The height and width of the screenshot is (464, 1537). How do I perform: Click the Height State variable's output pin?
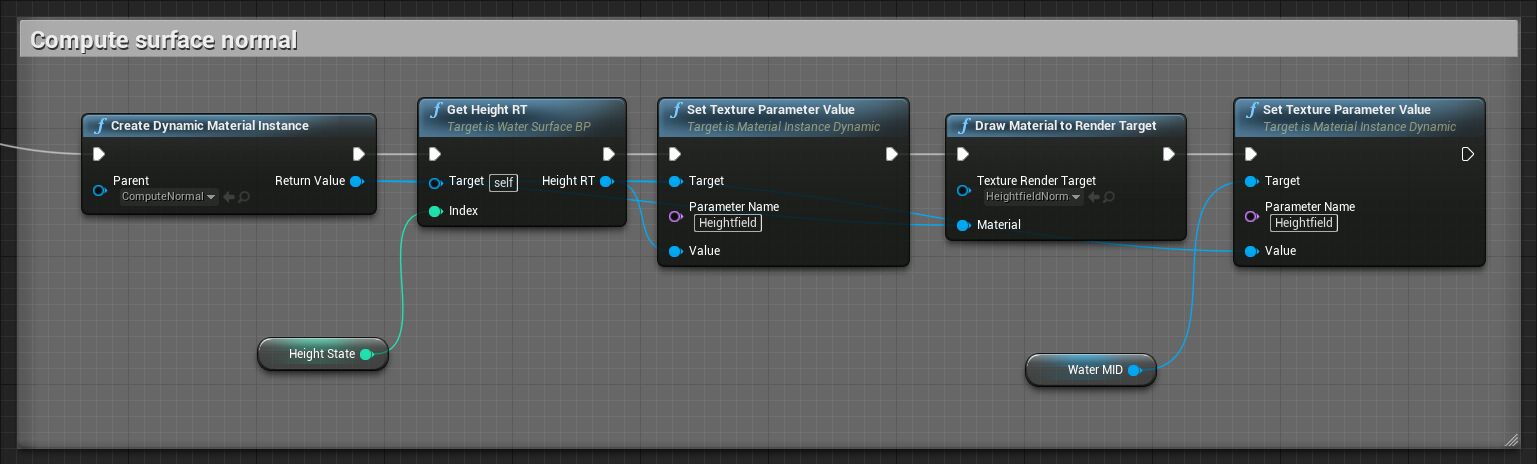366,354
